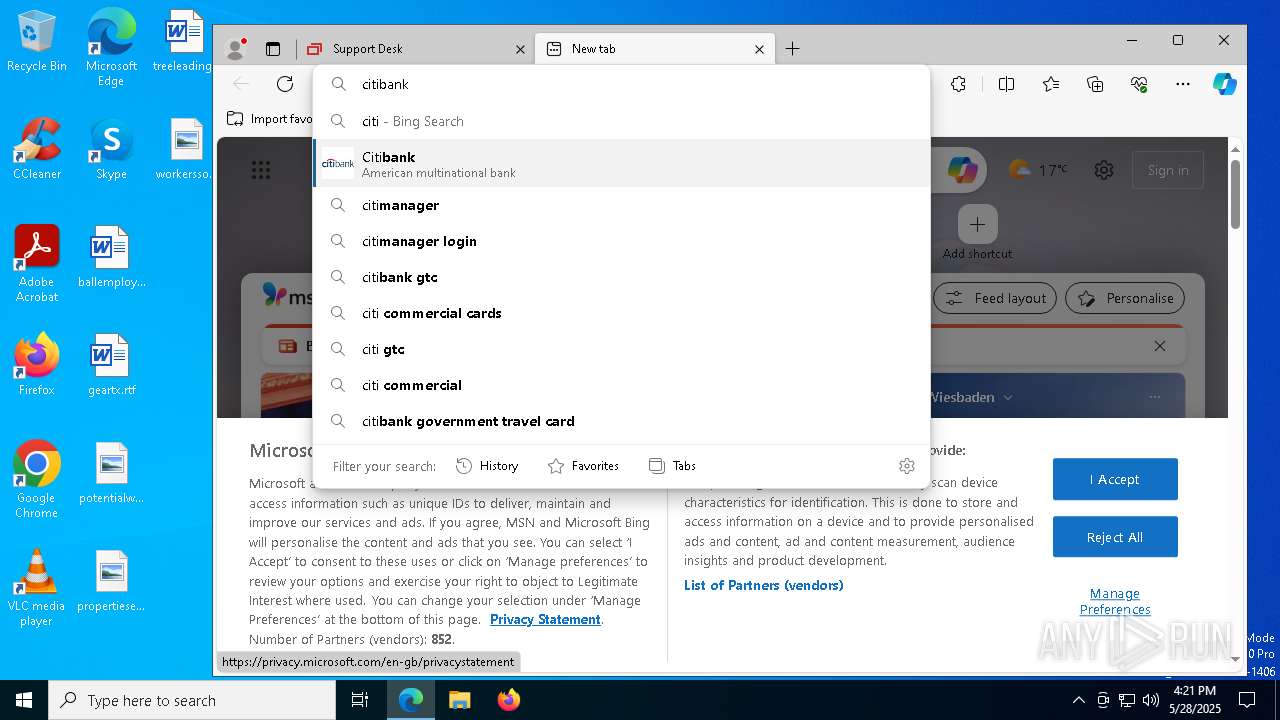This screenshot has width=1280, height=720.
Task: Open weather widget showing 17°C
Action: point(1038,170)
